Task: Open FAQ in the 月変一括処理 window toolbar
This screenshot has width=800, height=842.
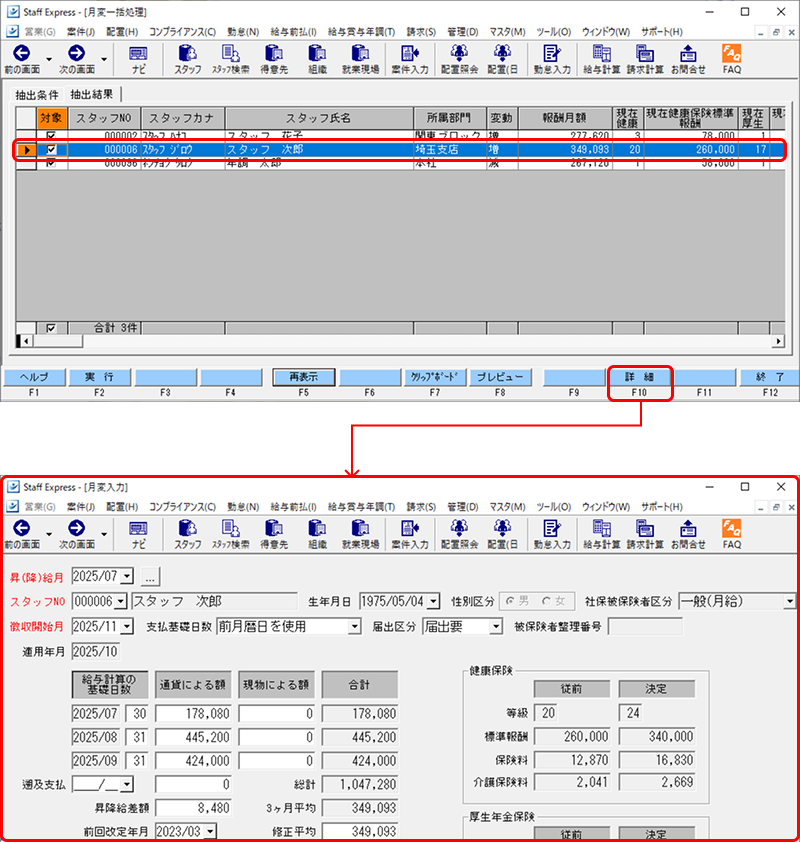Action: (732, 59)
